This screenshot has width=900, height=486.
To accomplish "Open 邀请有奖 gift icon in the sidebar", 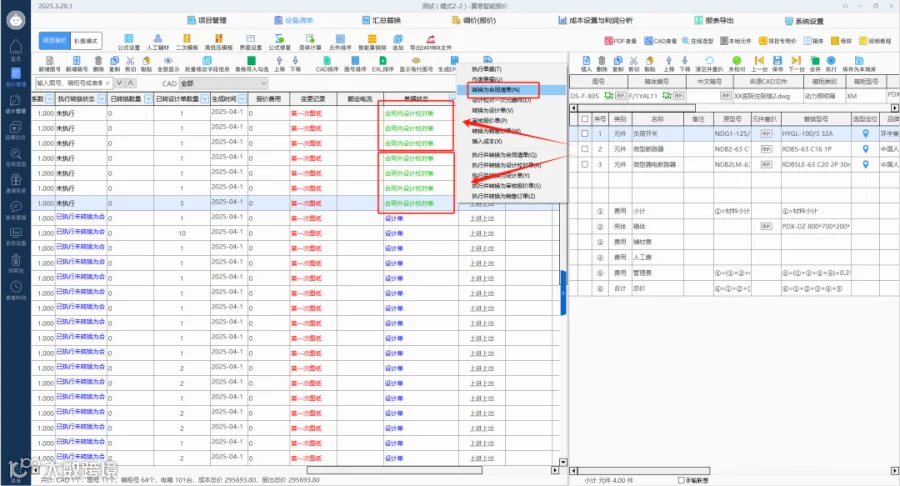I will [x=15, y=182].
